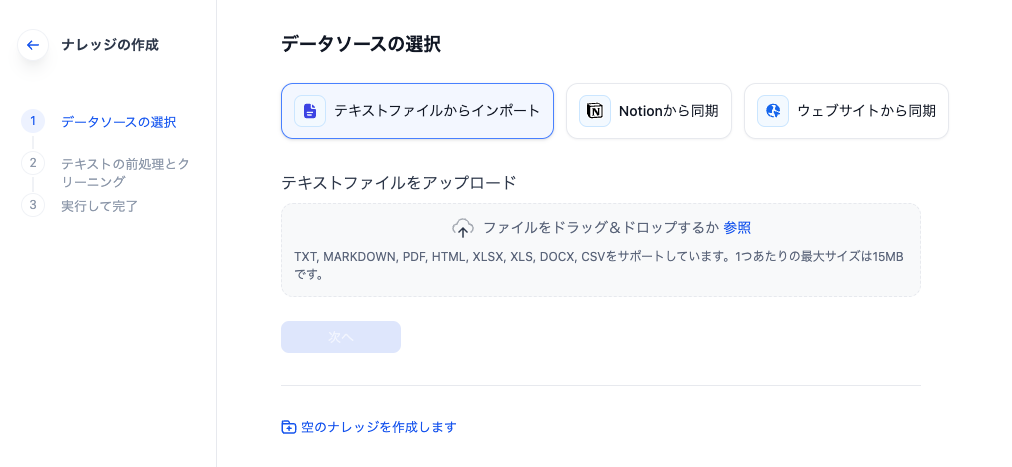
Task: Open the 参照 file browse link
Action: tap(737, 228)
